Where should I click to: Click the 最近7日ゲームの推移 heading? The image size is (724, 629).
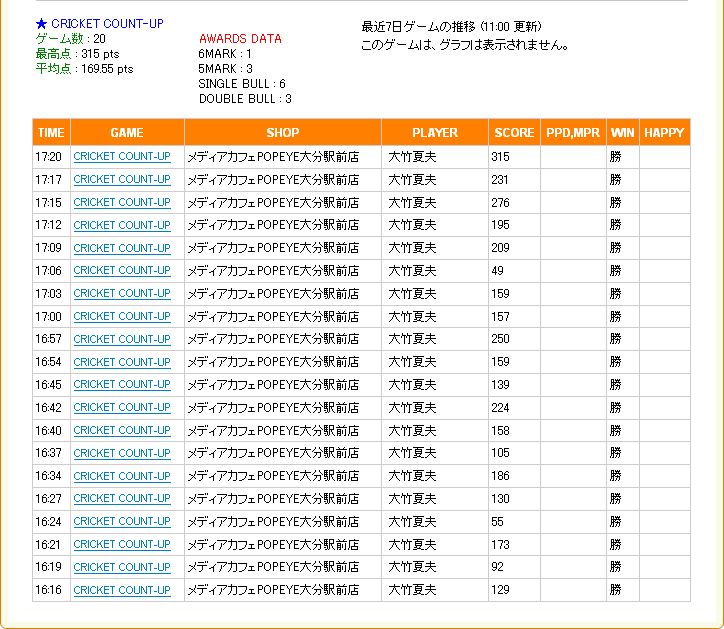[451, 27]
